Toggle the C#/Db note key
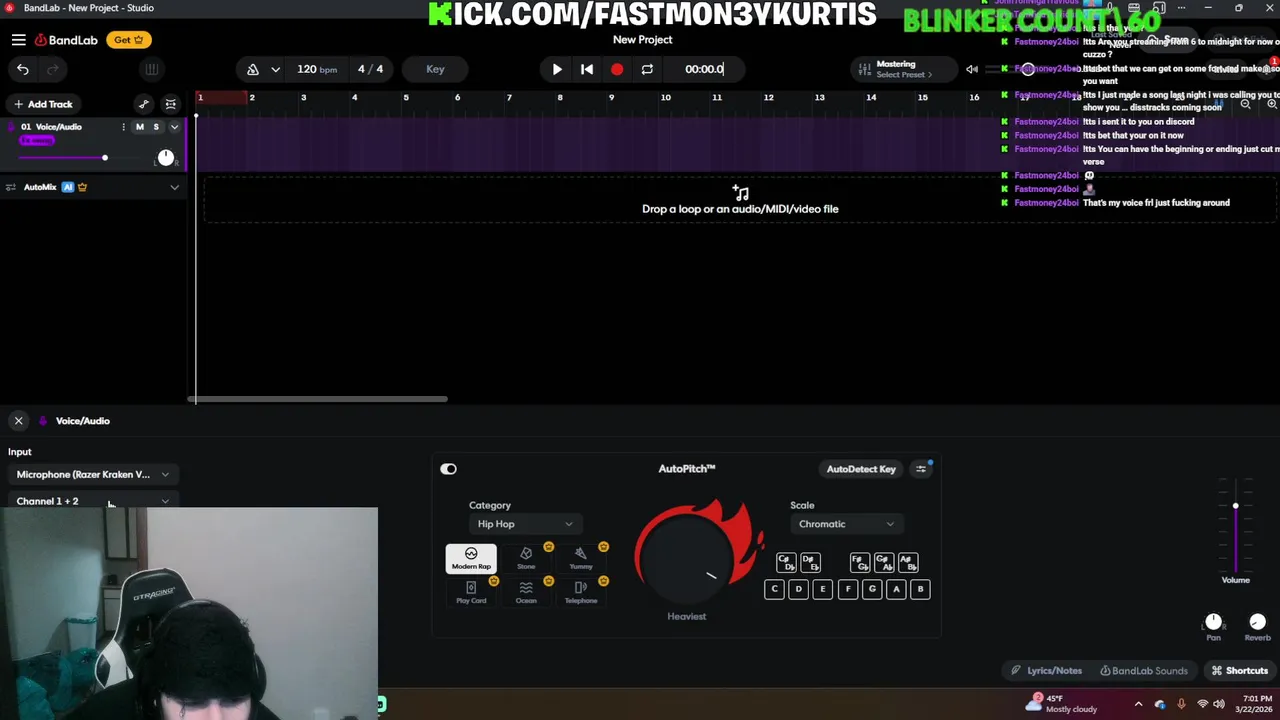Image resolution: width=1280 pixels, height=720 pixels. point(786,563)
